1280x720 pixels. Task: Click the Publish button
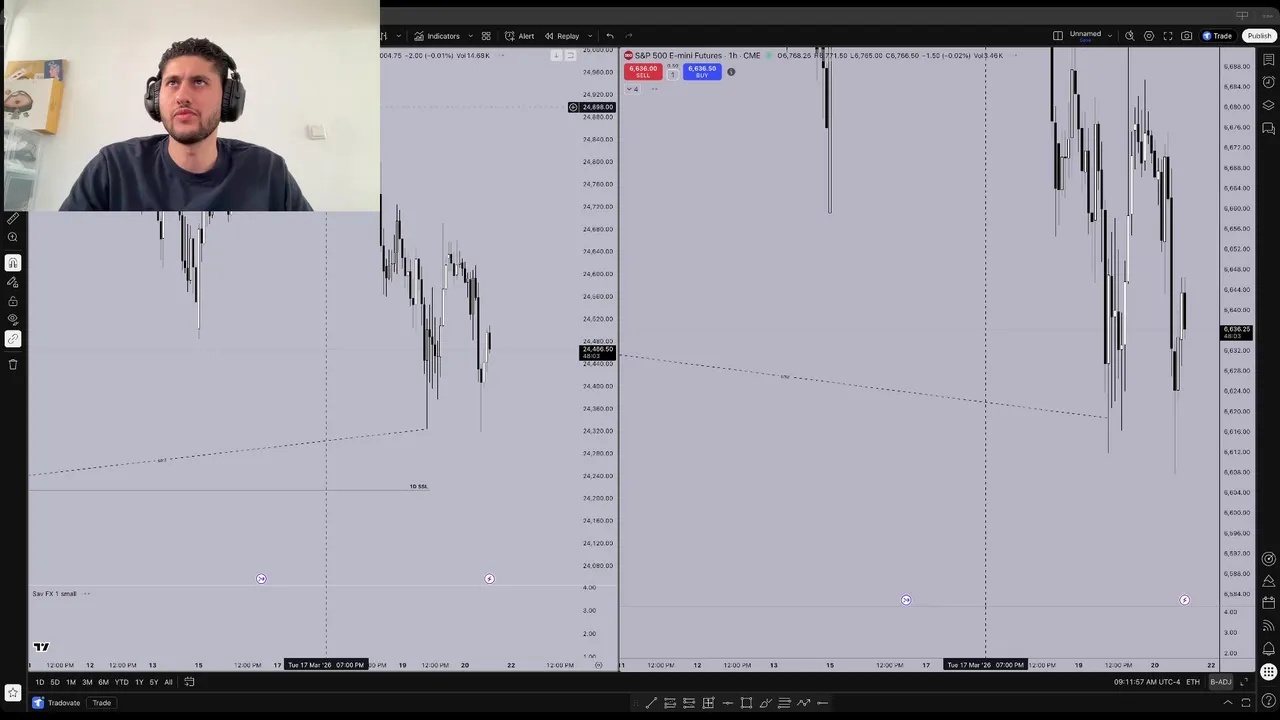pyautogui.click(x=1259, y=36)
